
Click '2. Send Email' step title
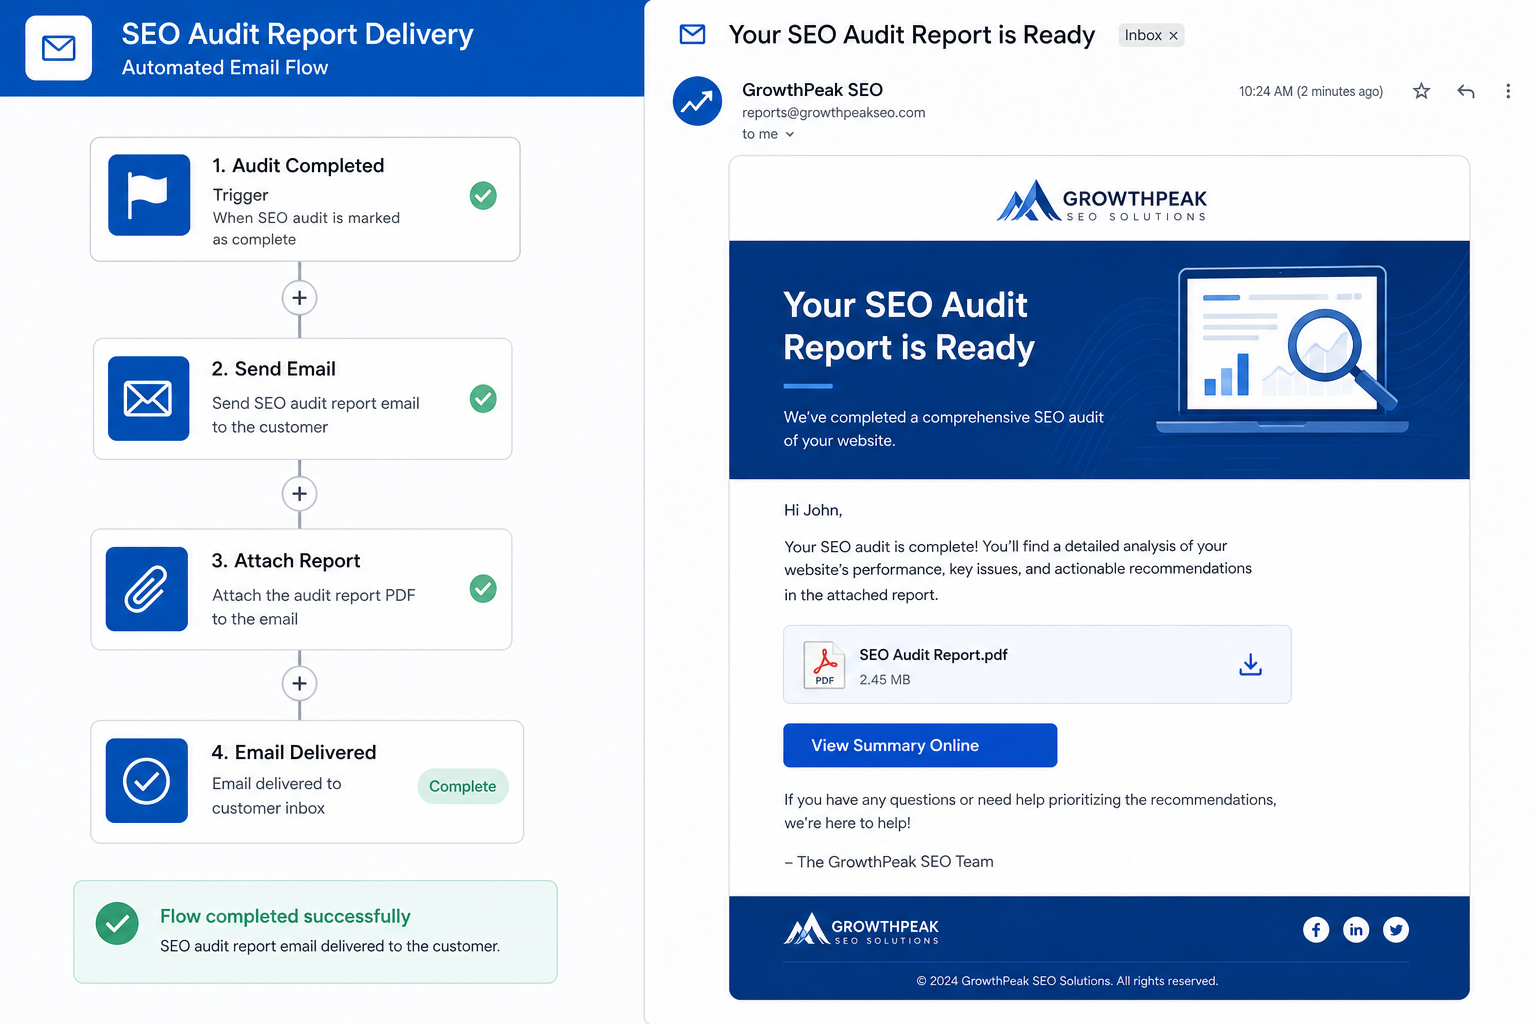(274, 369)
